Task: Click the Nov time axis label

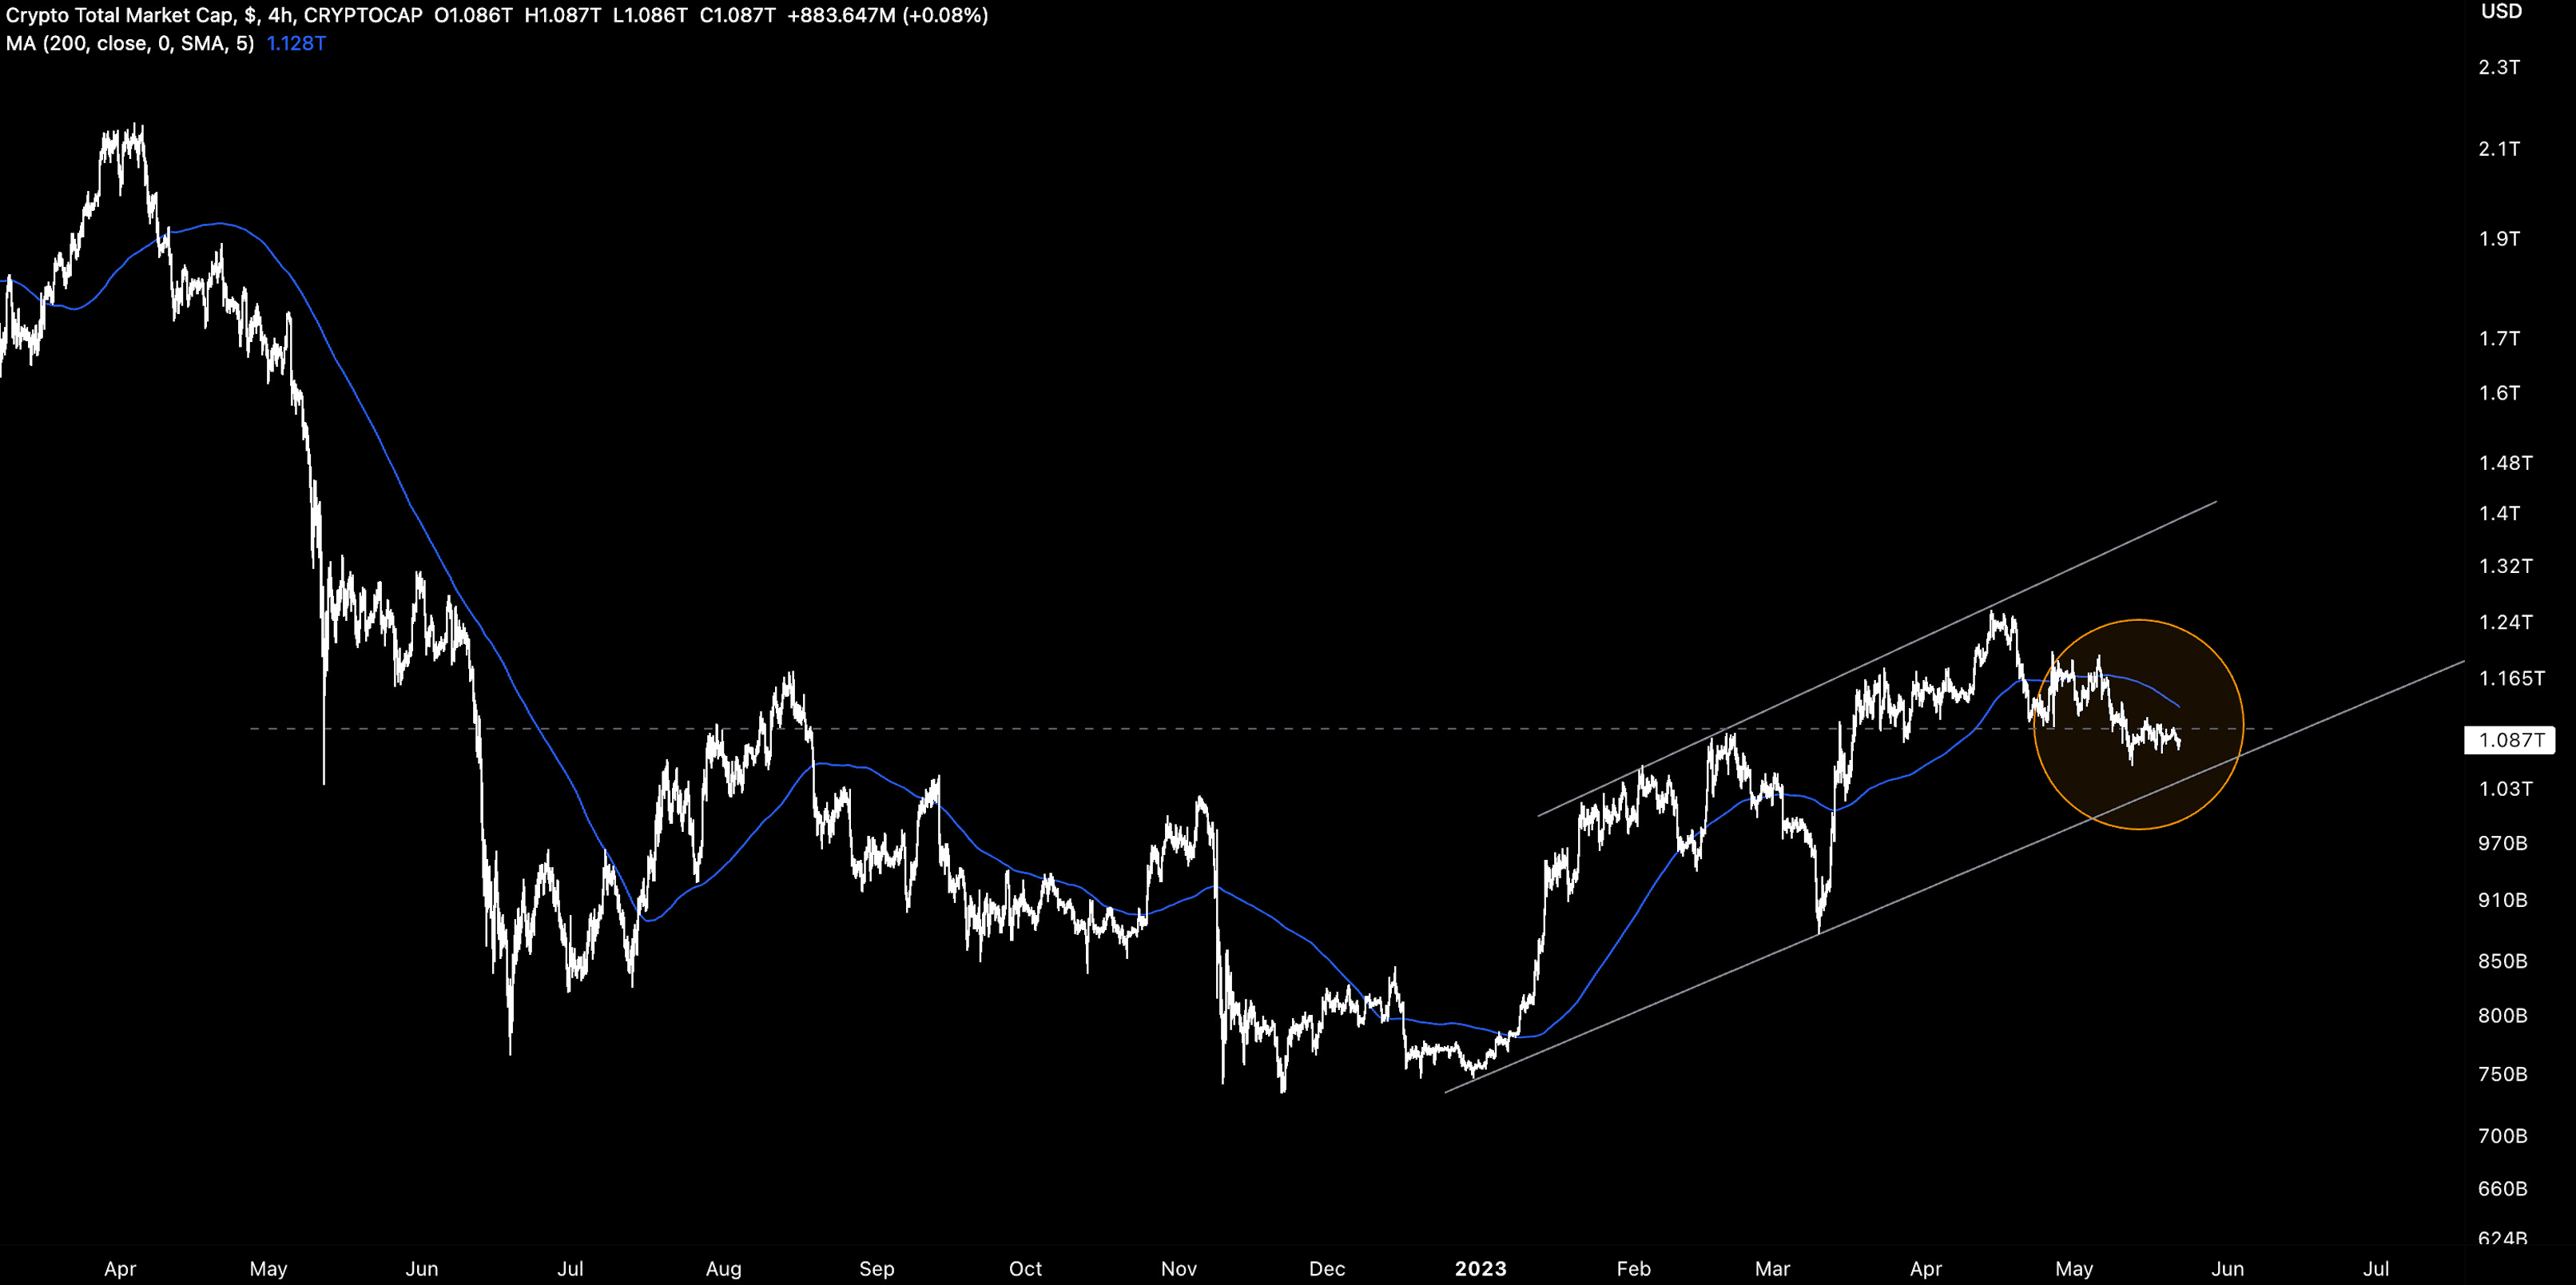Action: click(x=1179, y=1269)
